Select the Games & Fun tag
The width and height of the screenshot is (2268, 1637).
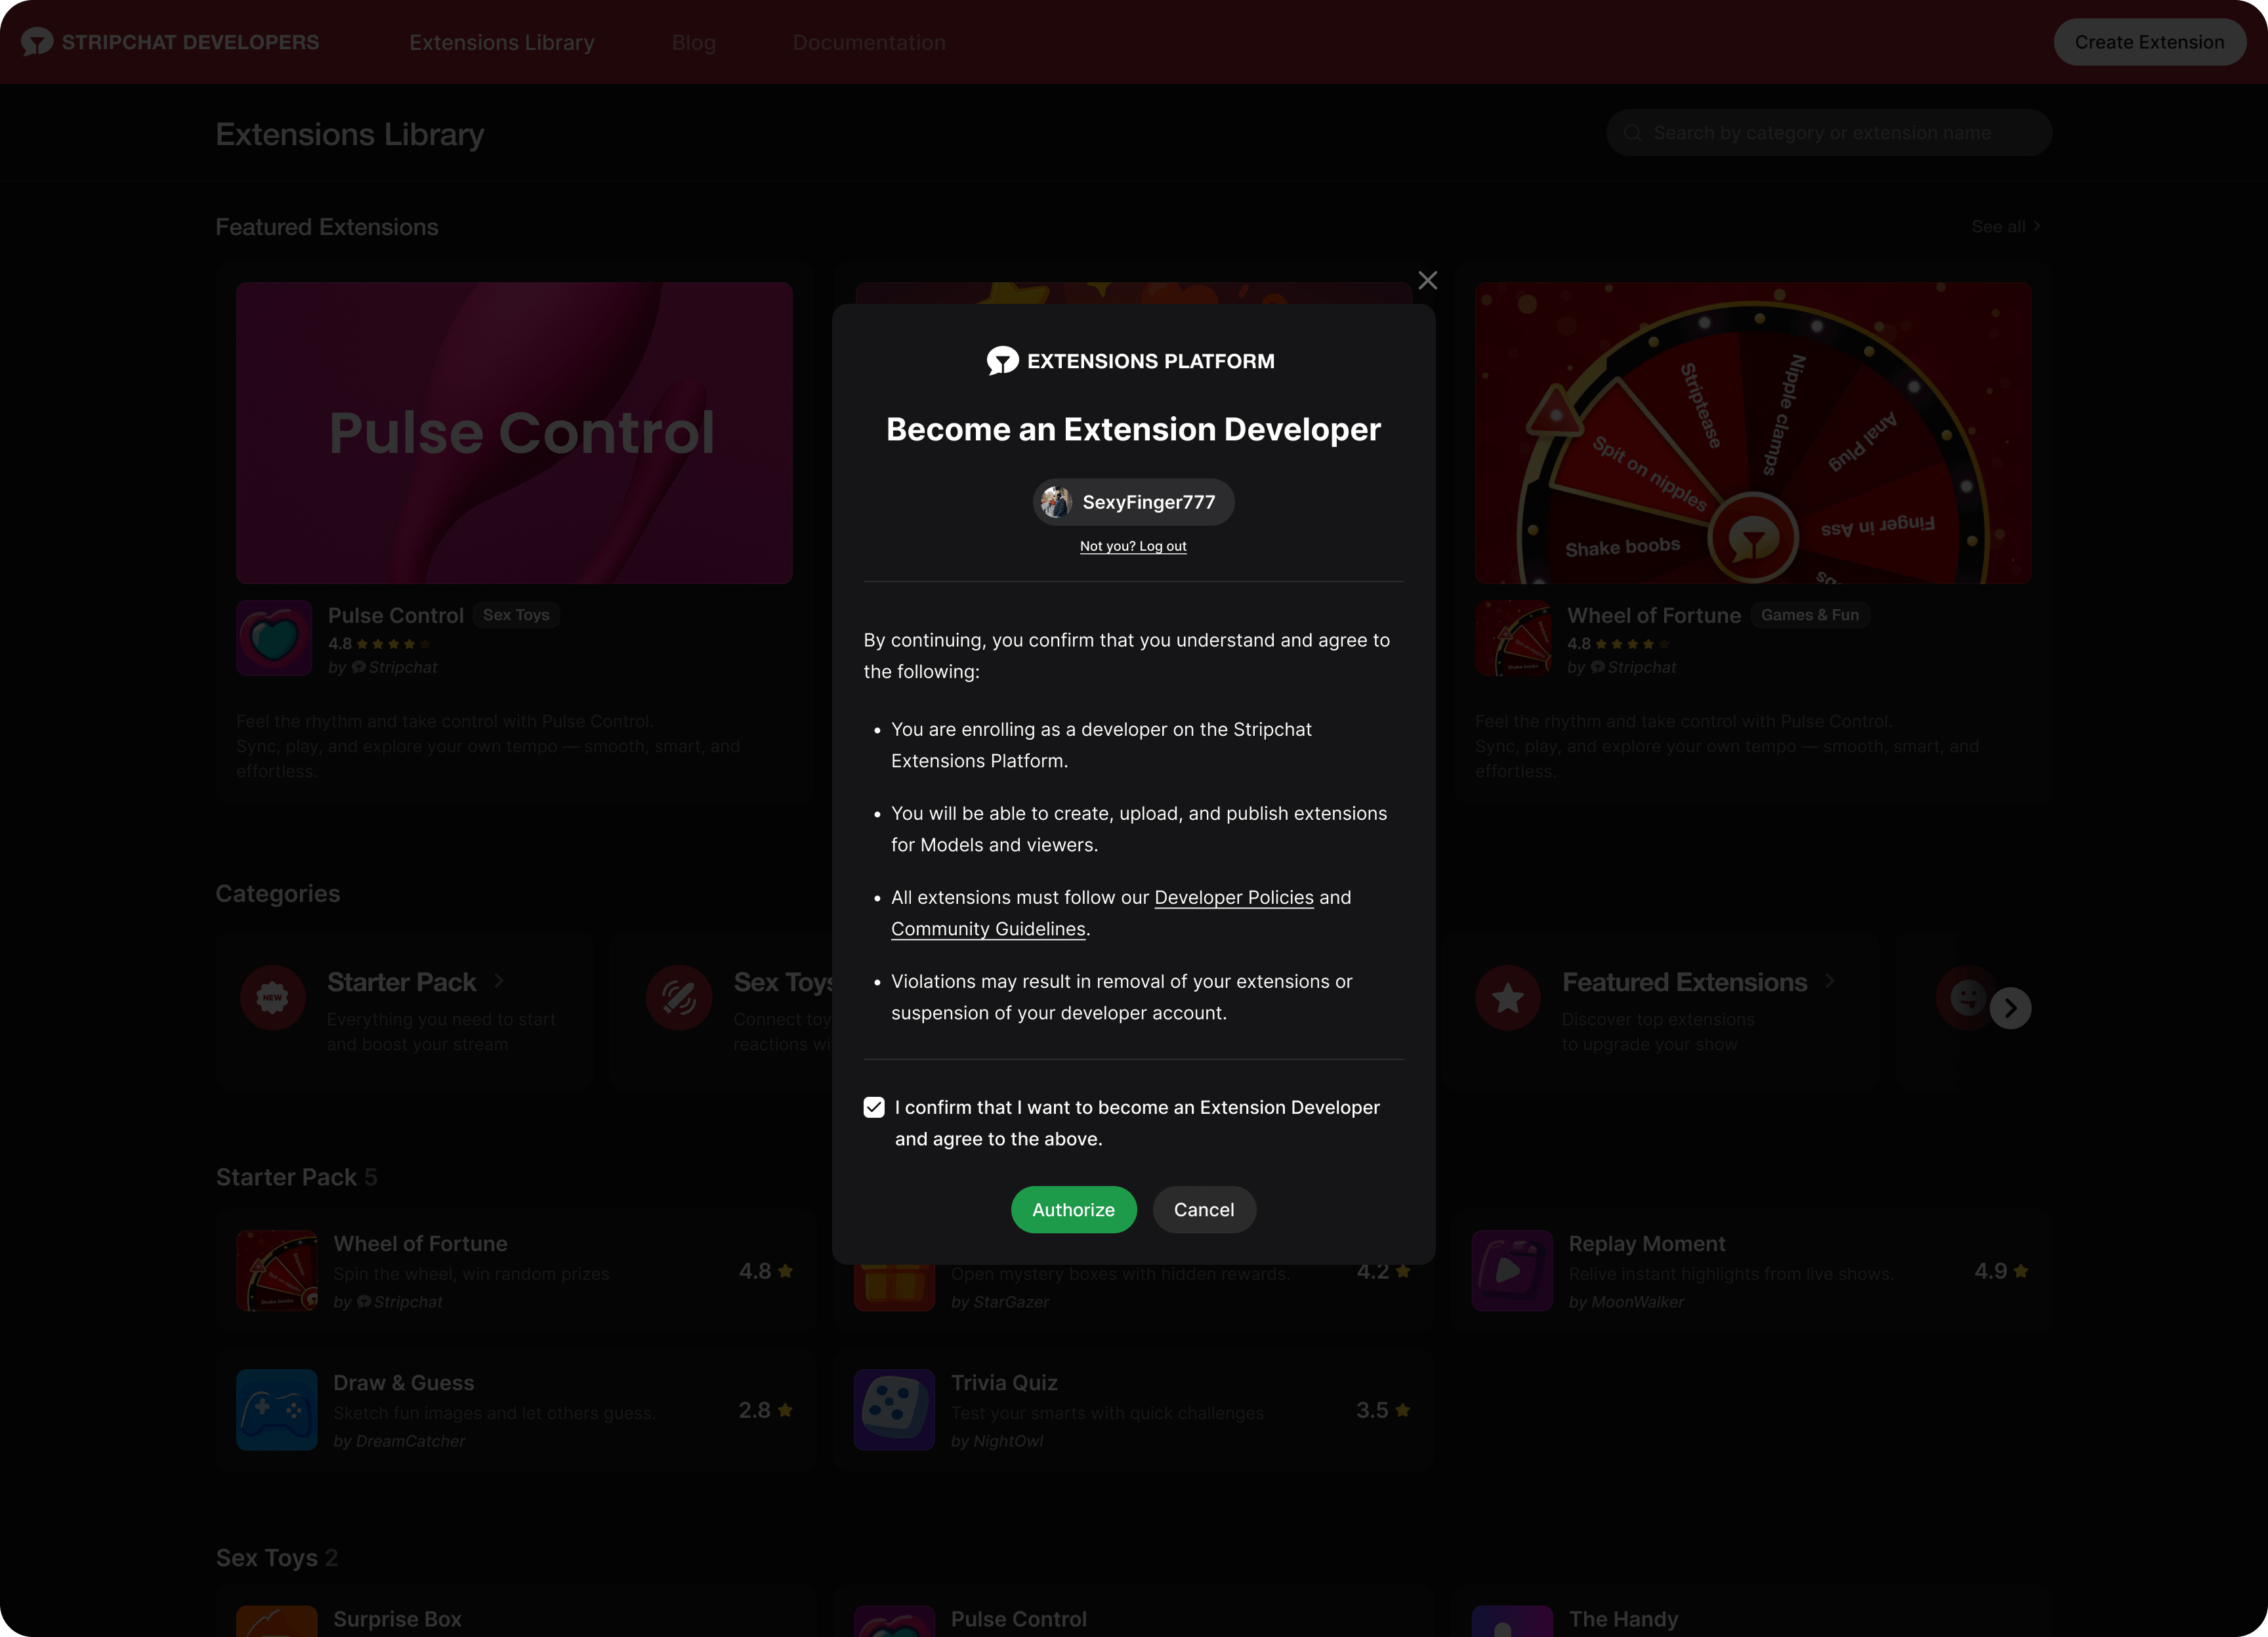(1810, 615)
